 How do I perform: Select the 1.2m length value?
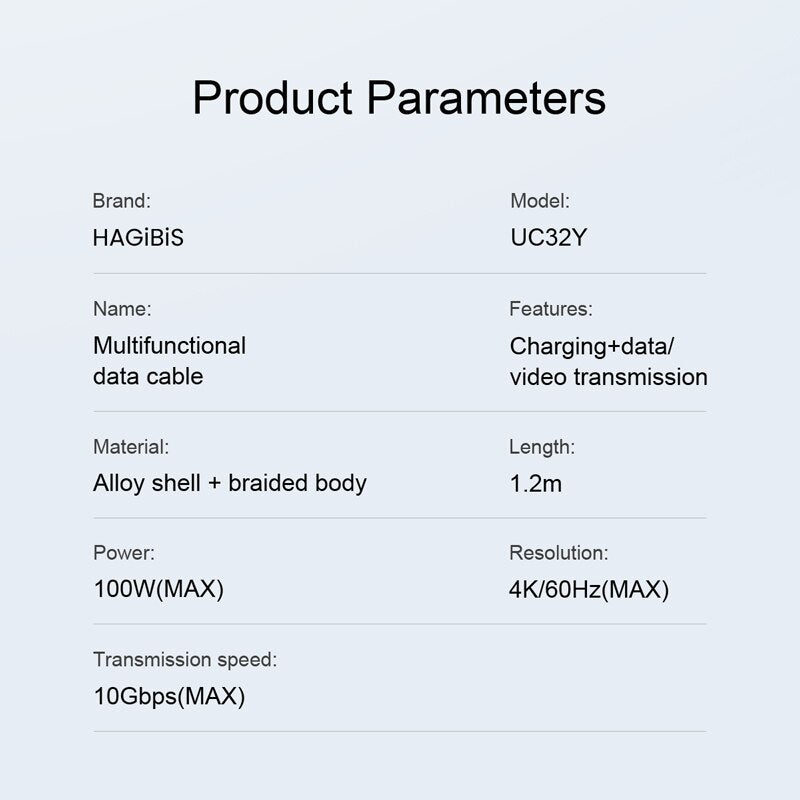(x=536, y=484)
